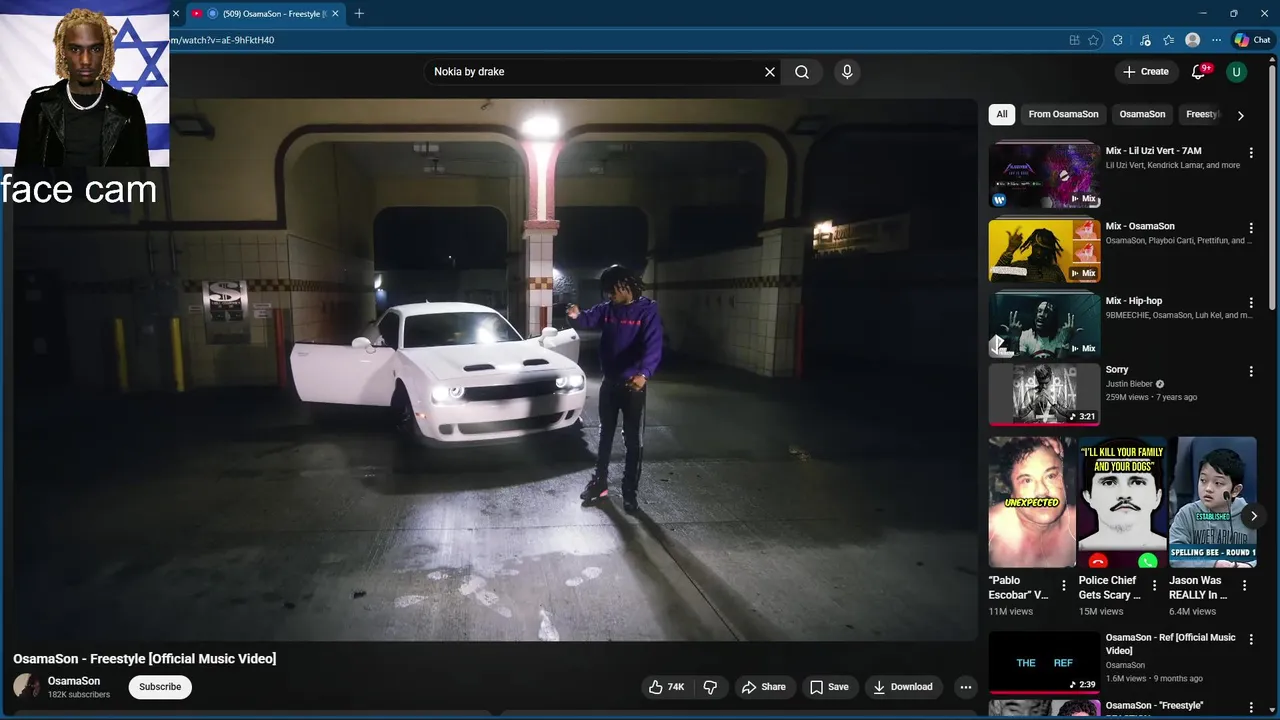Select the All filter chip

(x=1002, y=114)
